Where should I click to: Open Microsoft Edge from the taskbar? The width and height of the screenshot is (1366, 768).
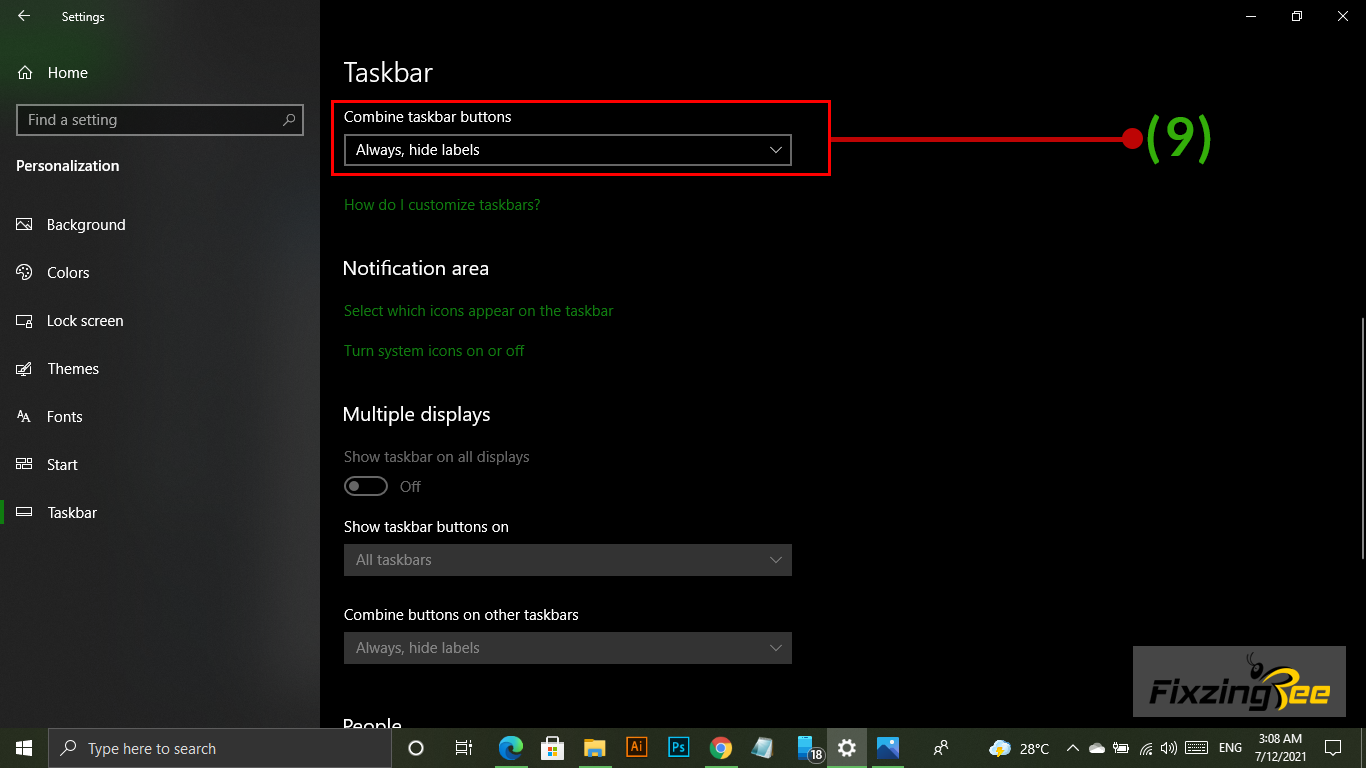coord(510,748)
